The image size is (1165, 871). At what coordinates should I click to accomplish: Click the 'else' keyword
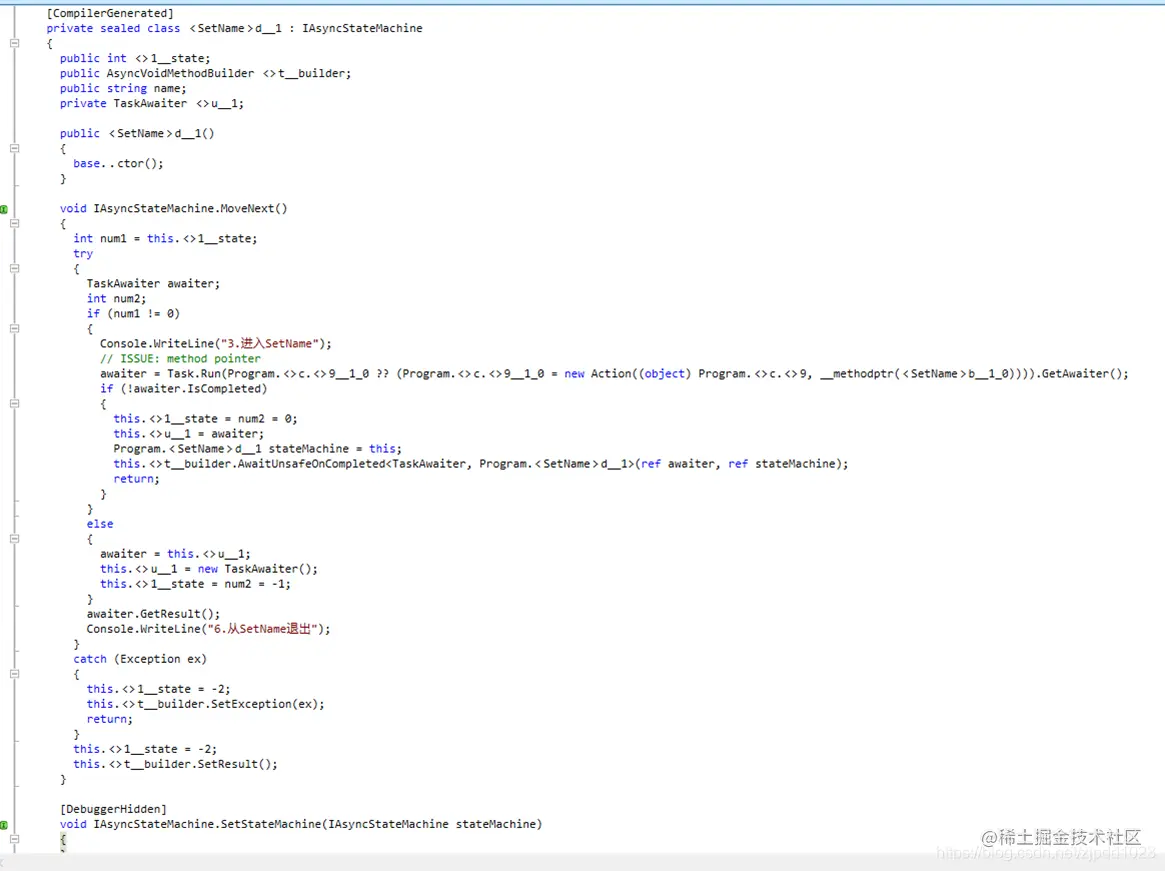click(x=100, y=524)
